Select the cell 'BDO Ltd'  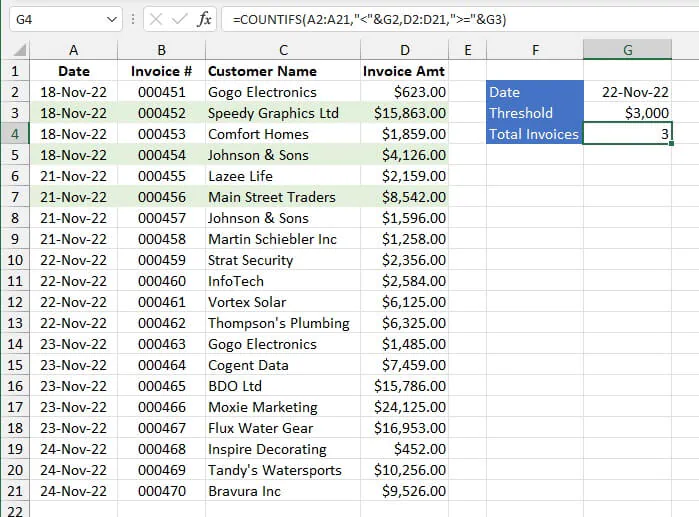tap(283, 386)
